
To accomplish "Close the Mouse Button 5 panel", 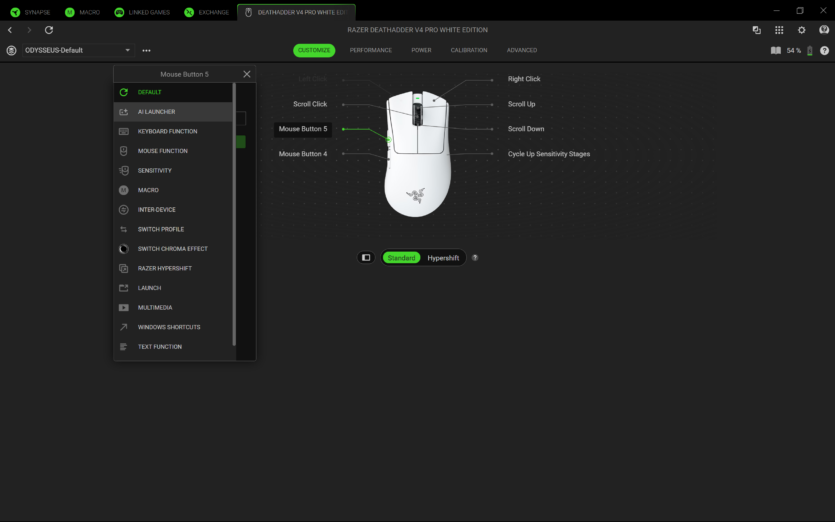I will point(246,74).
